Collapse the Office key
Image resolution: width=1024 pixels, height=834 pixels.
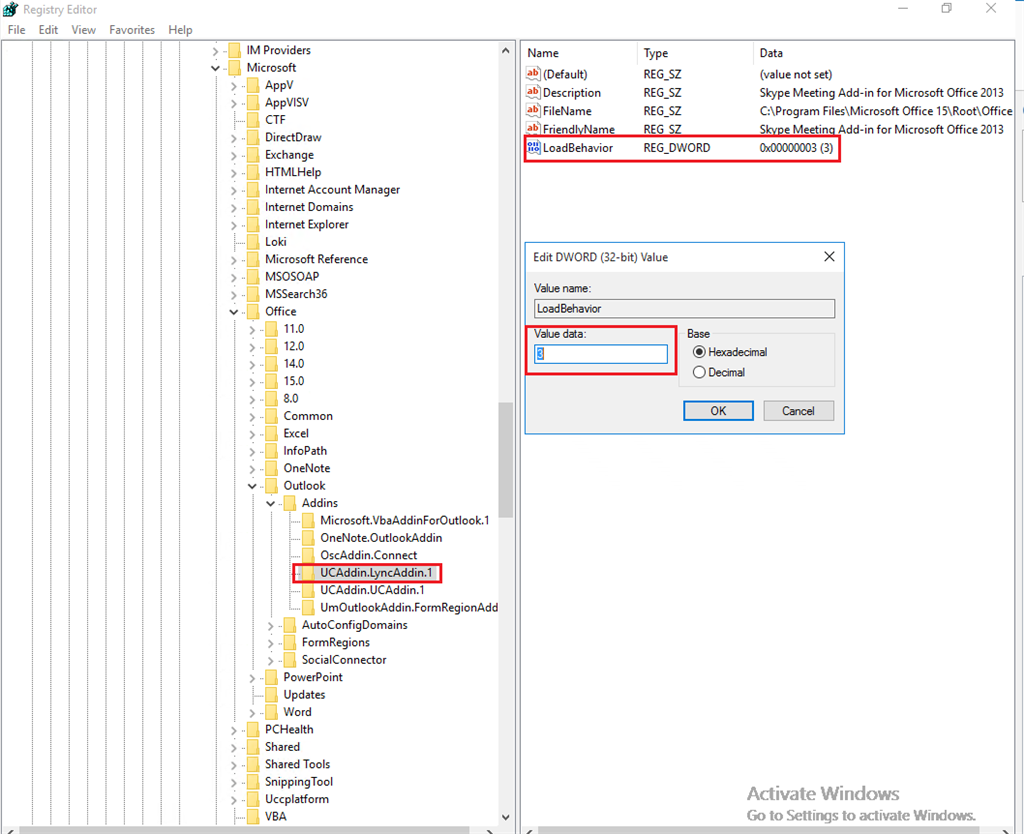(x=234, y=312)
